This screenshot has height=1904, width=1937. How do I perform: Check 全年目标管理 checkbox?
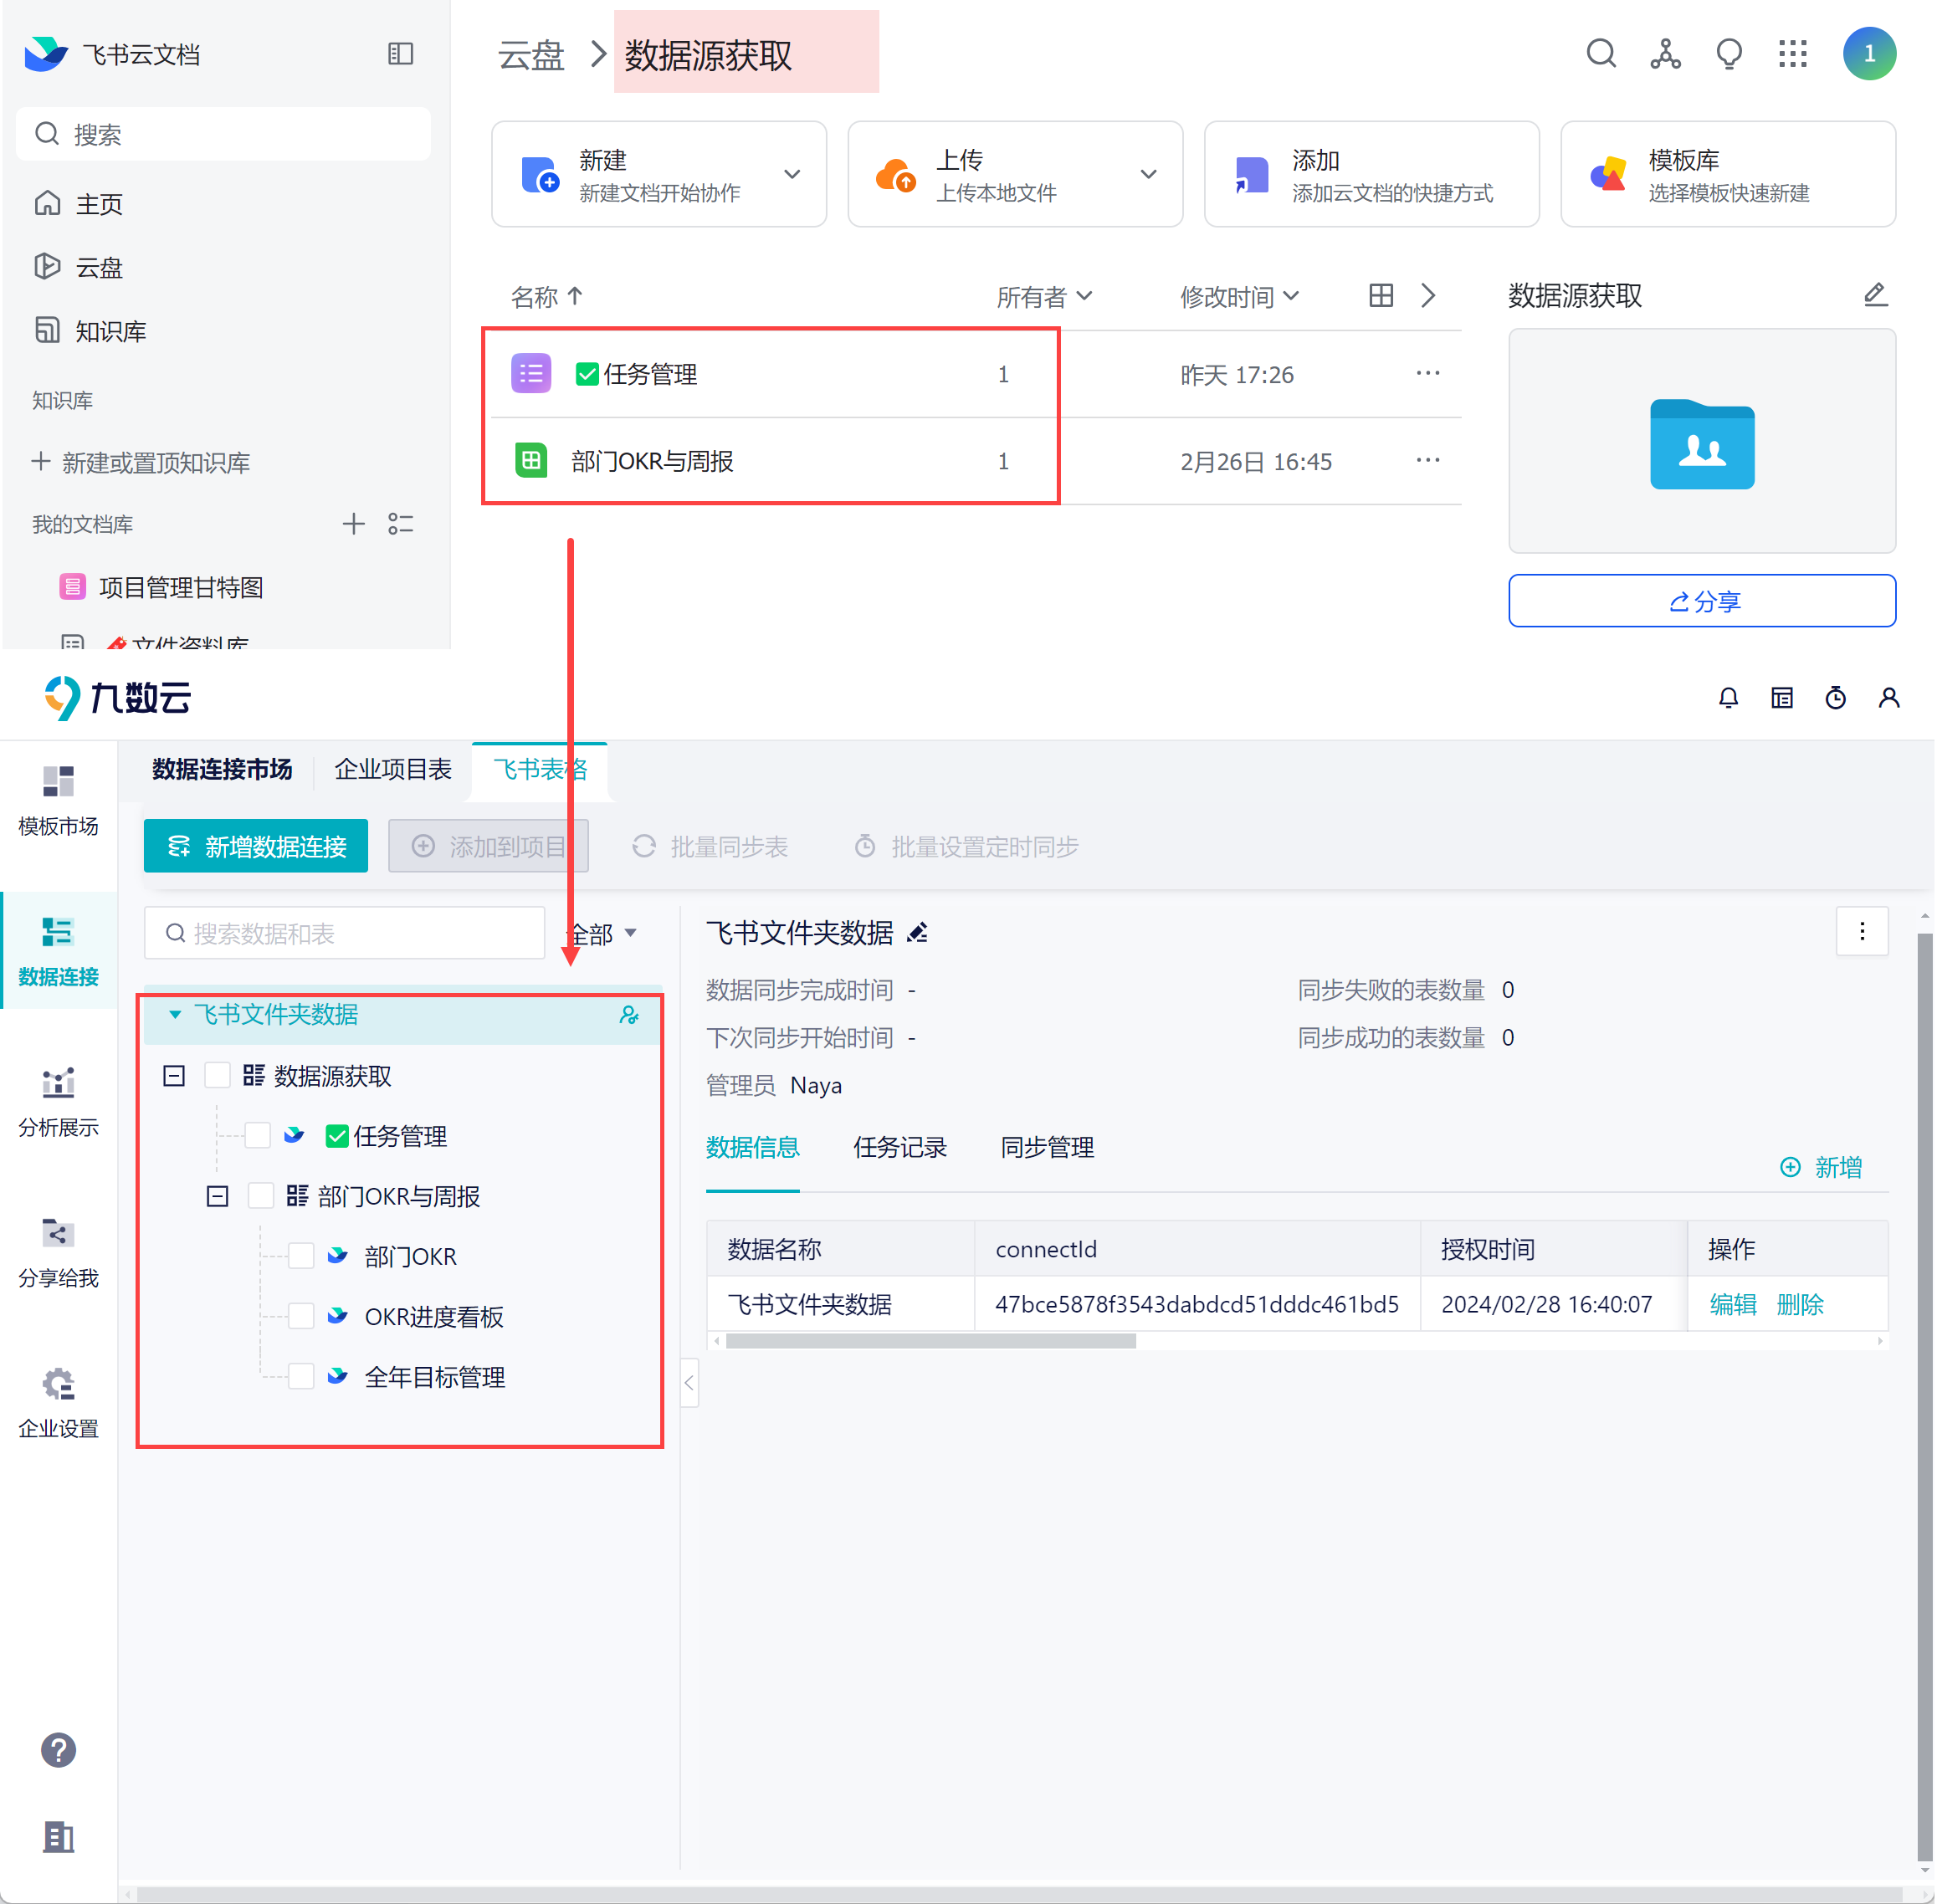point(301,1376)
